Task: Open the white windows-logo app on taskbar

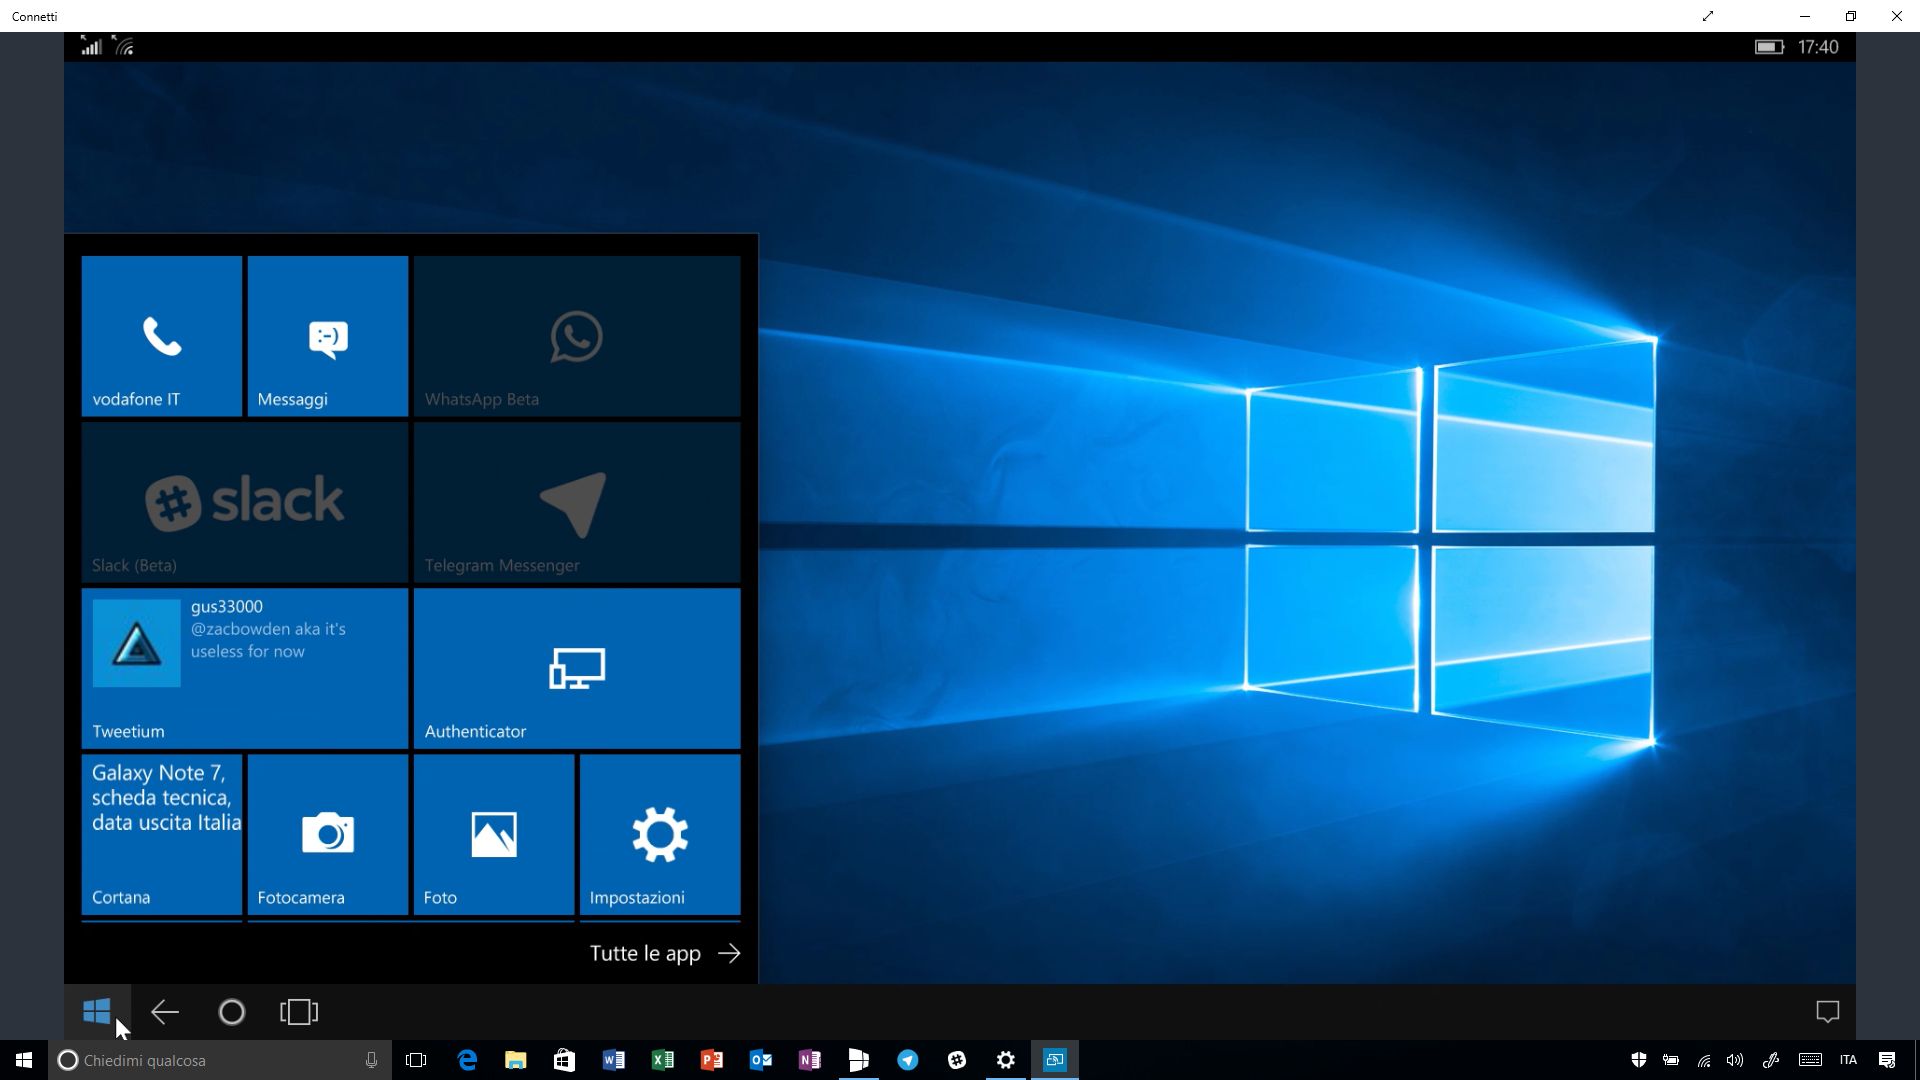Action: (859, 1060)
